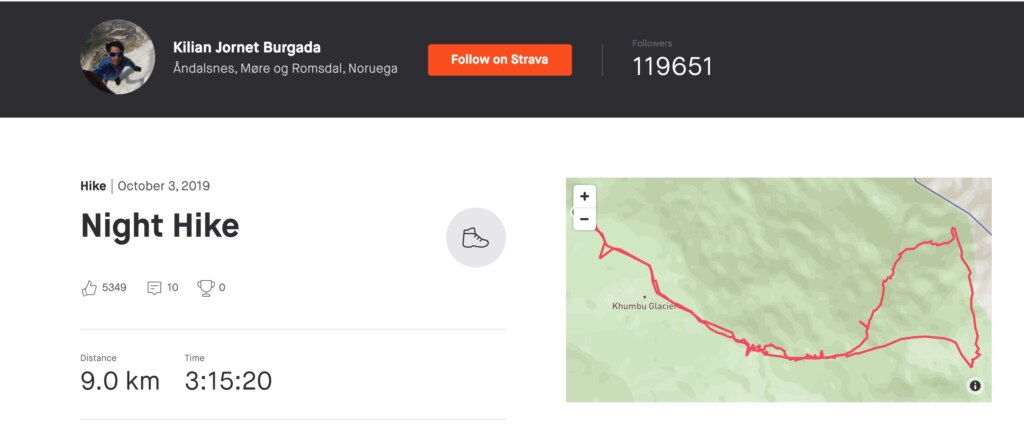Click the 3:15:20 time value
The image size is (1024, 436).
228,381
